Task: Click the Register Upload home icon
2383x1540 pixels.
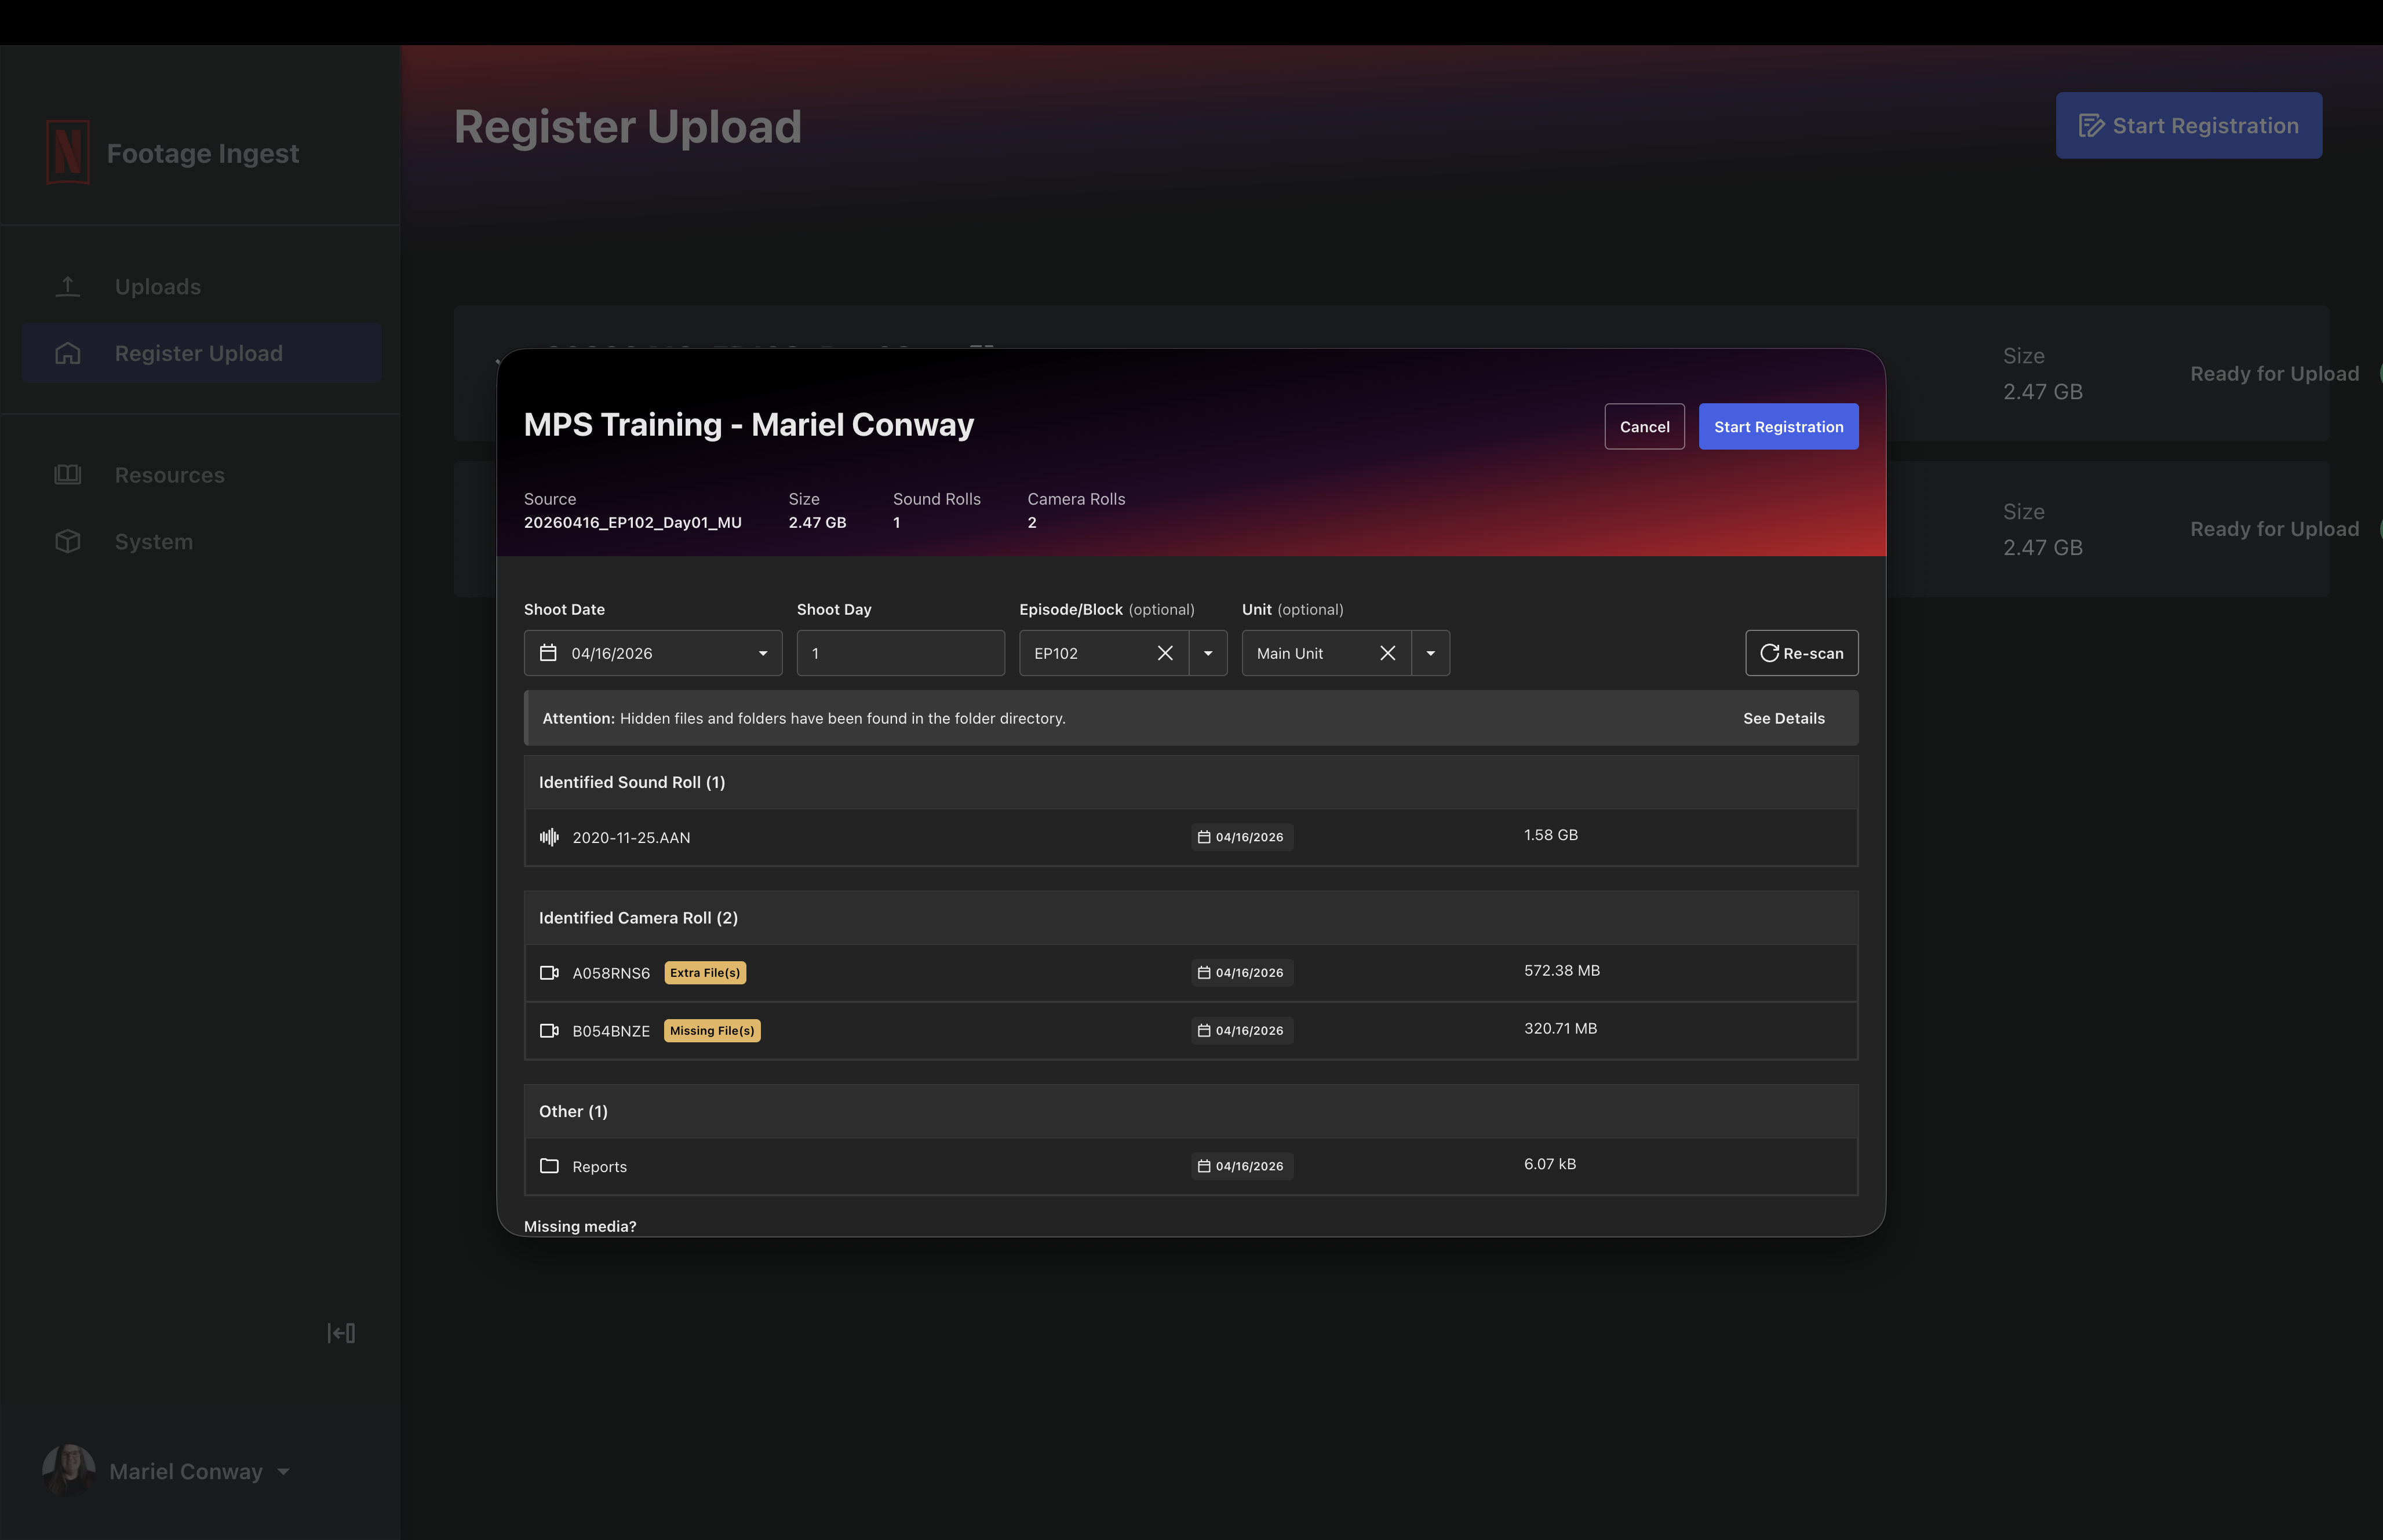Action: [x=67, y=353]
